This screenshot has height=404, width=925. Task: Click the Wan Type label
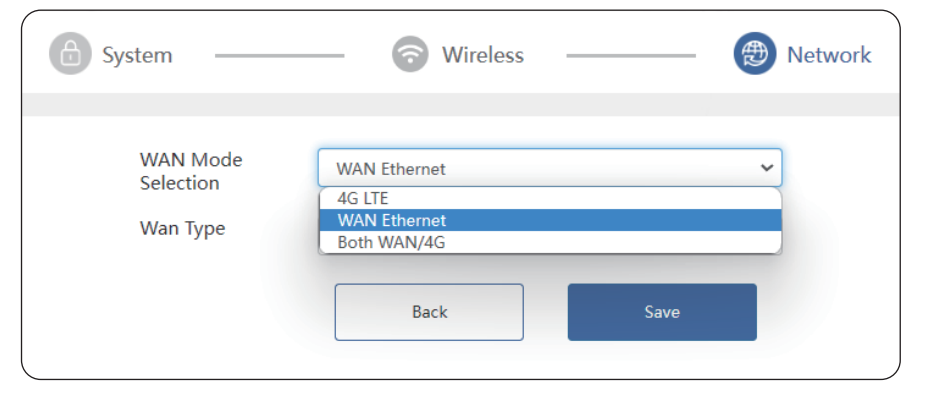click(182, 228)
